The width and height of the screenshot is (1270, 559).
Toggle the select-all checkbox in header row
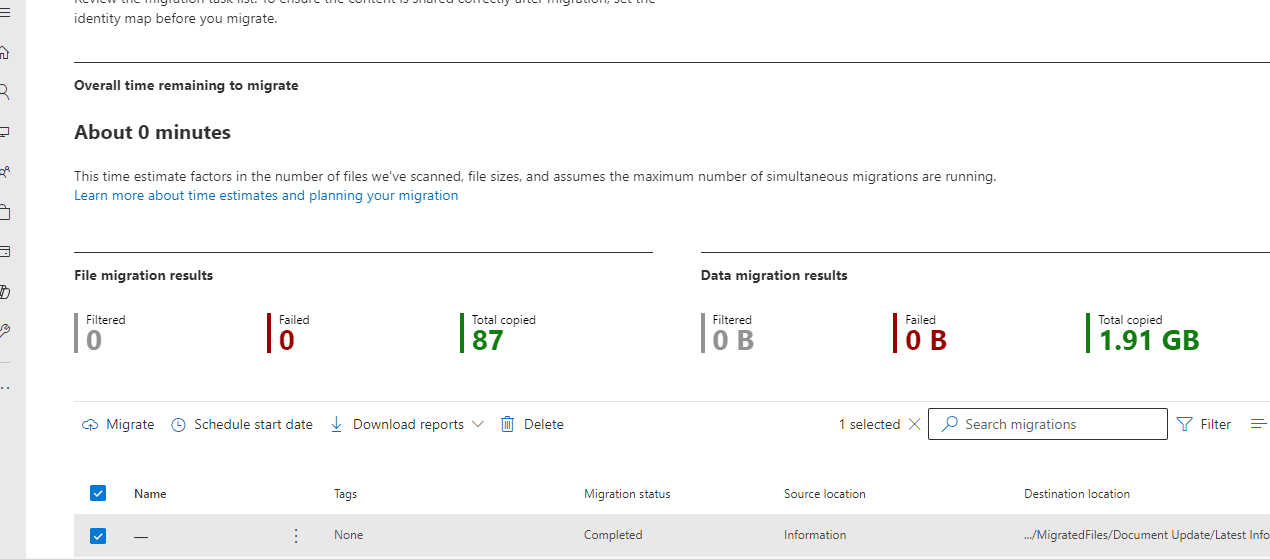(98, 493)
